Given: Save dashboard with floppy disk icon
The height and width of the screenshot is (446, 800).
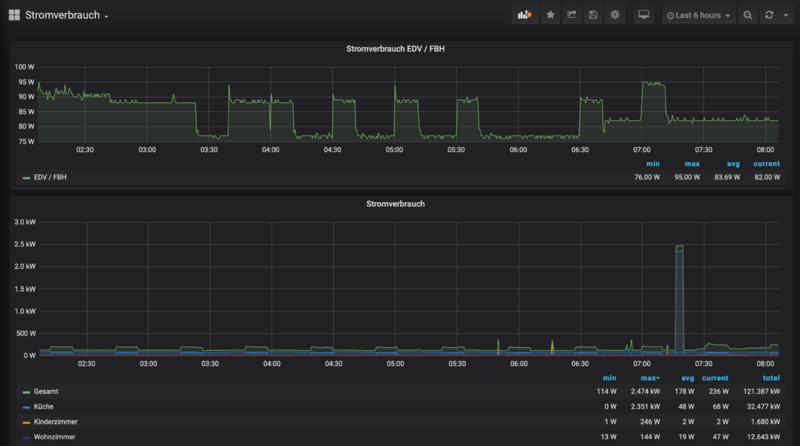Looking at the screenshot, I should [x=593, y=15].
